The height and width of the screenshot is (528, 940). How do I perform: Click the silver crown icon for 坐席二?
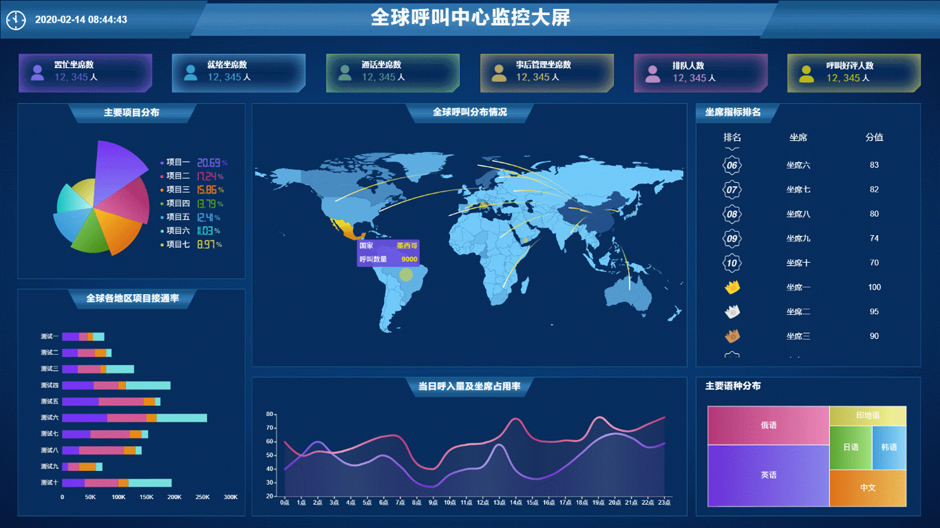(x=732, y=312)
